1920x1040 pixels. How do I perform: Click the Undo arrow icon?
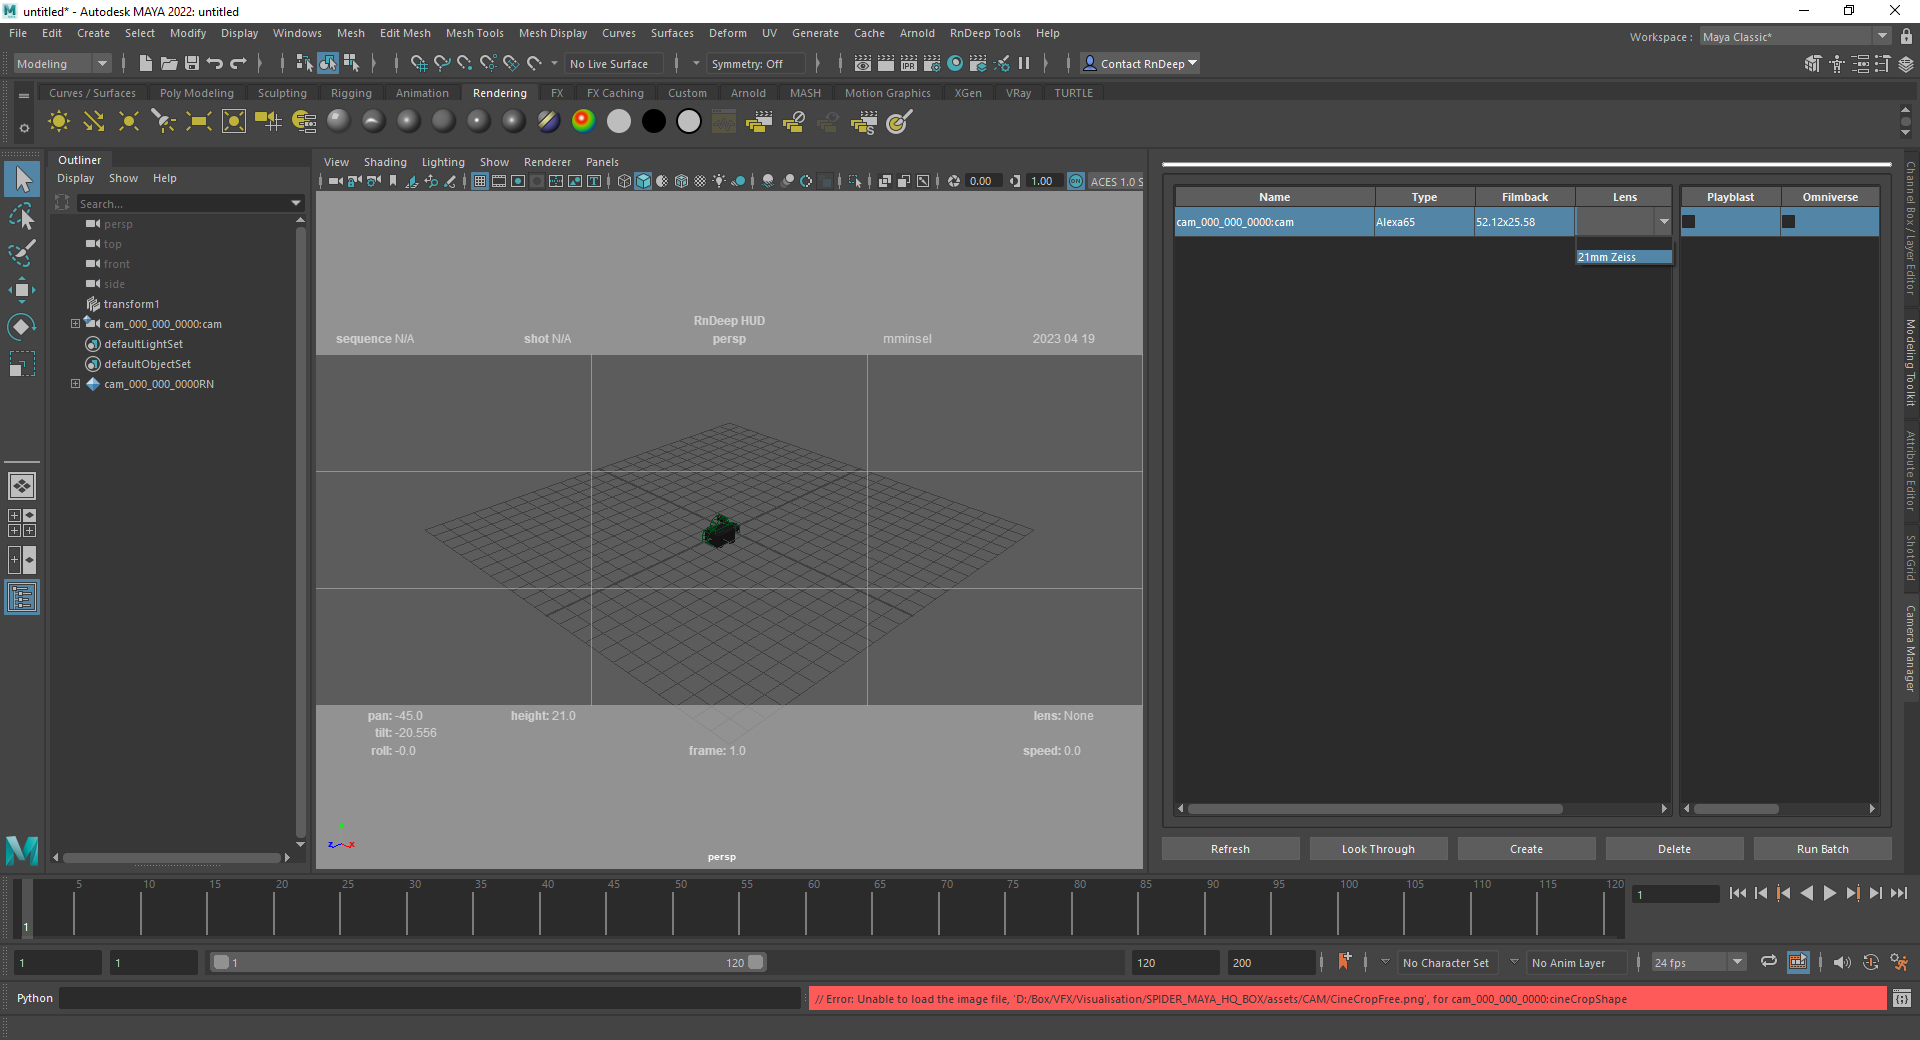click(215, 64)
